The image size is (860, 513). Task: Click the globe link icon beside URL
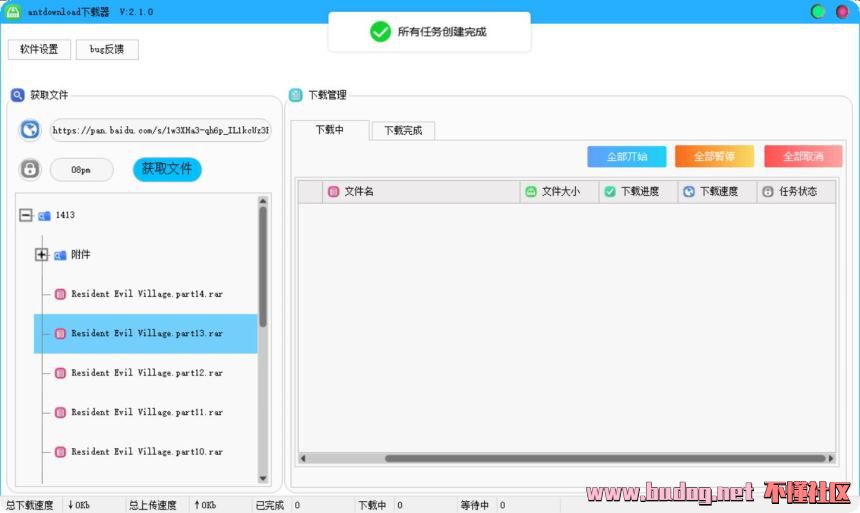click(30, 131)
